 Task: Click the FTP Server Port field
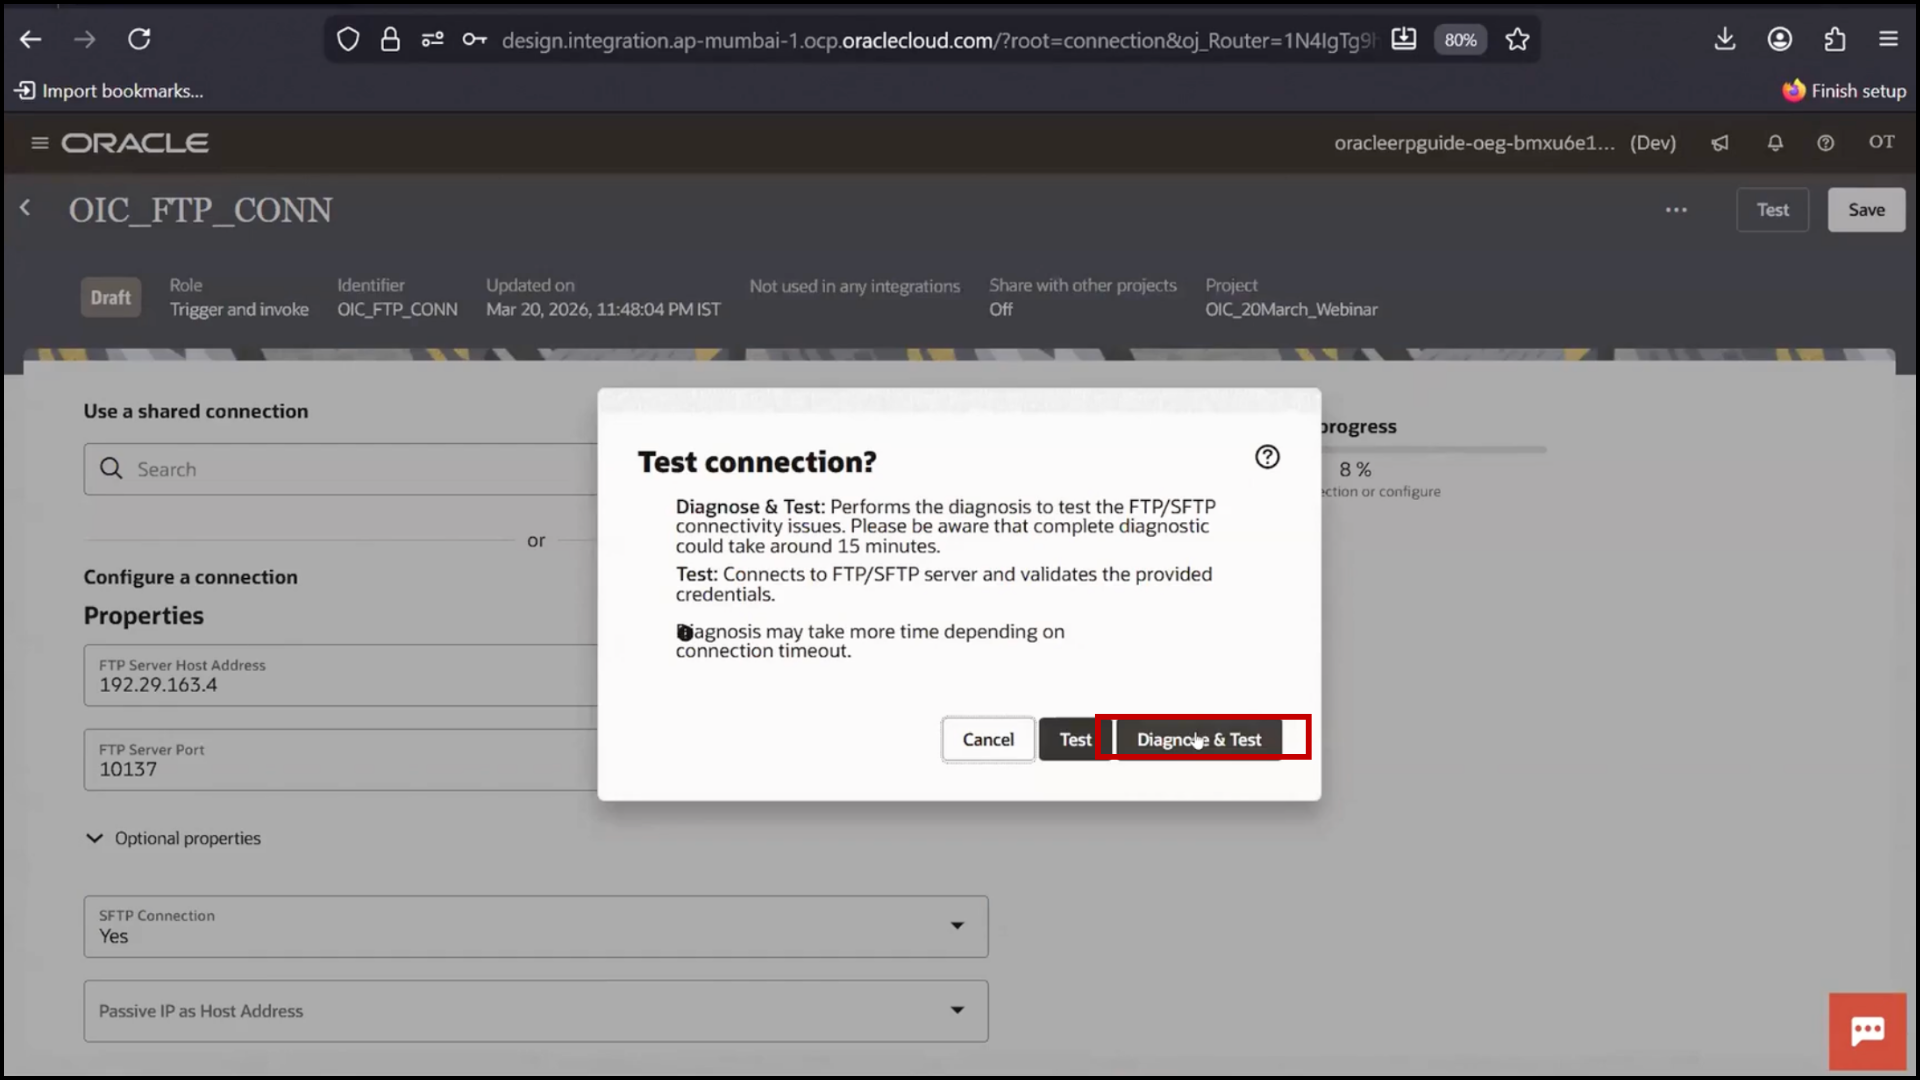(x=340, y=760)
